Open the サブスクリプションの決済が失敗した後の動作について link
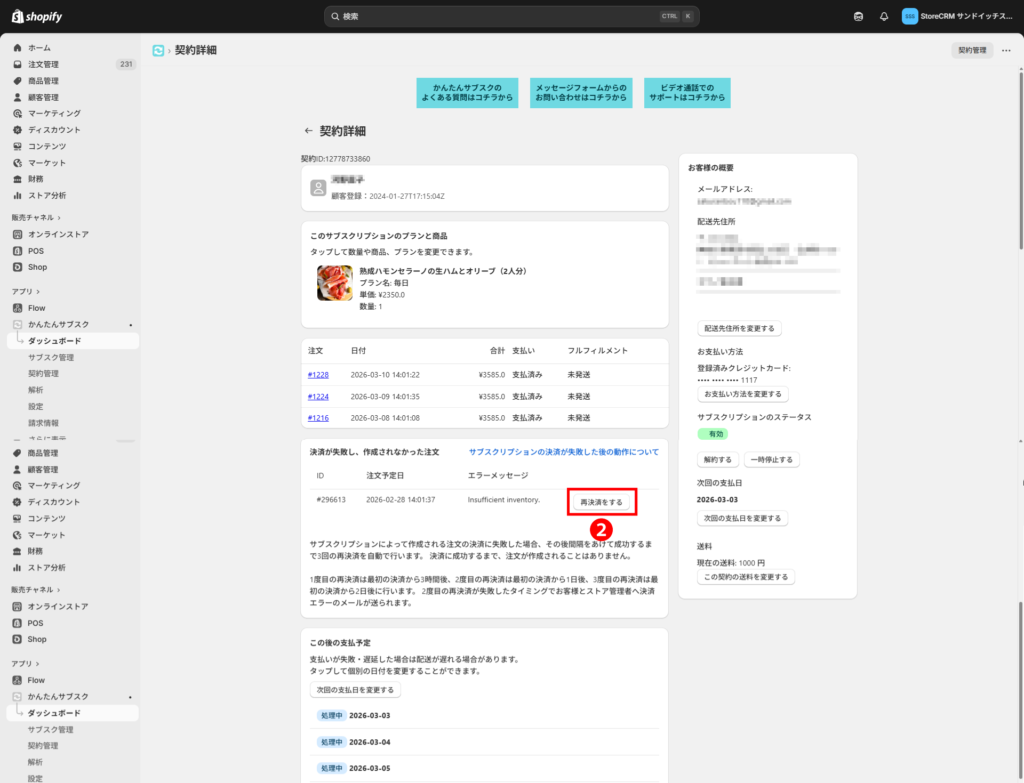The height and width of the screenshot is (783, 1024). click(x=563, y=452)
